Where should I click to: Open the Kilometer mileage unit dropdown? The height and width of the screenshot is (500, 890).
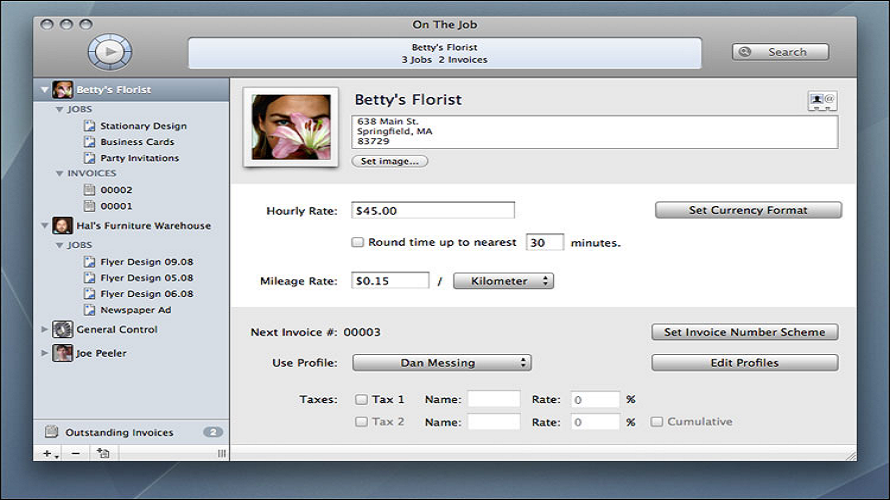click(503, 281)
